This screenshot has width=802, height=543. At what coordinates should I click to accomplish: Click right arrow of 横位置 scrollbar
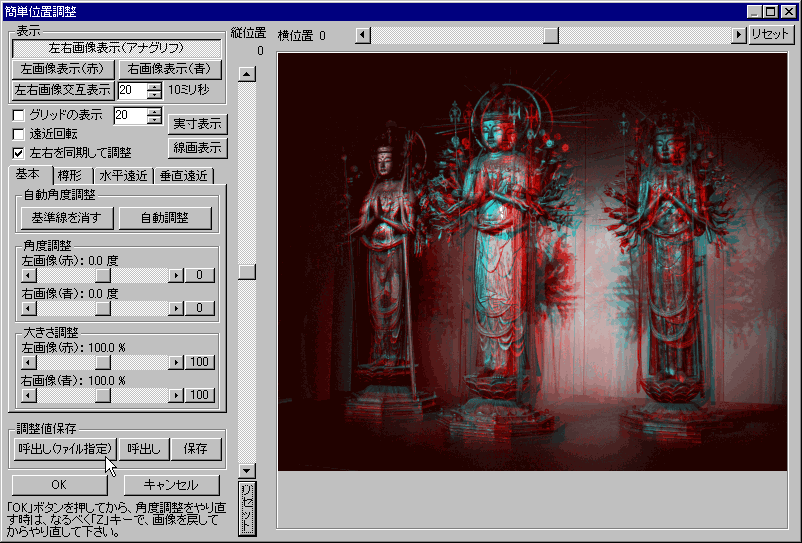coord(739,35)
